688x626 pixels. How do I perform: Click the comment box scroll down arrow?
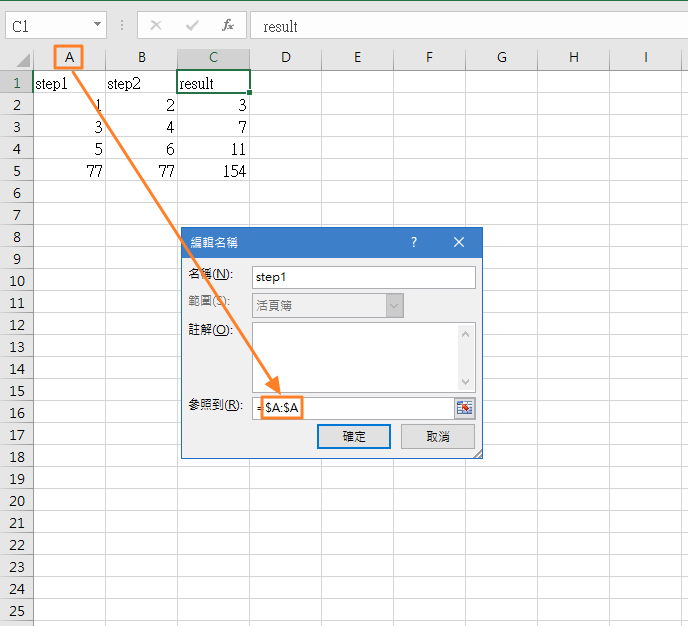466,381
